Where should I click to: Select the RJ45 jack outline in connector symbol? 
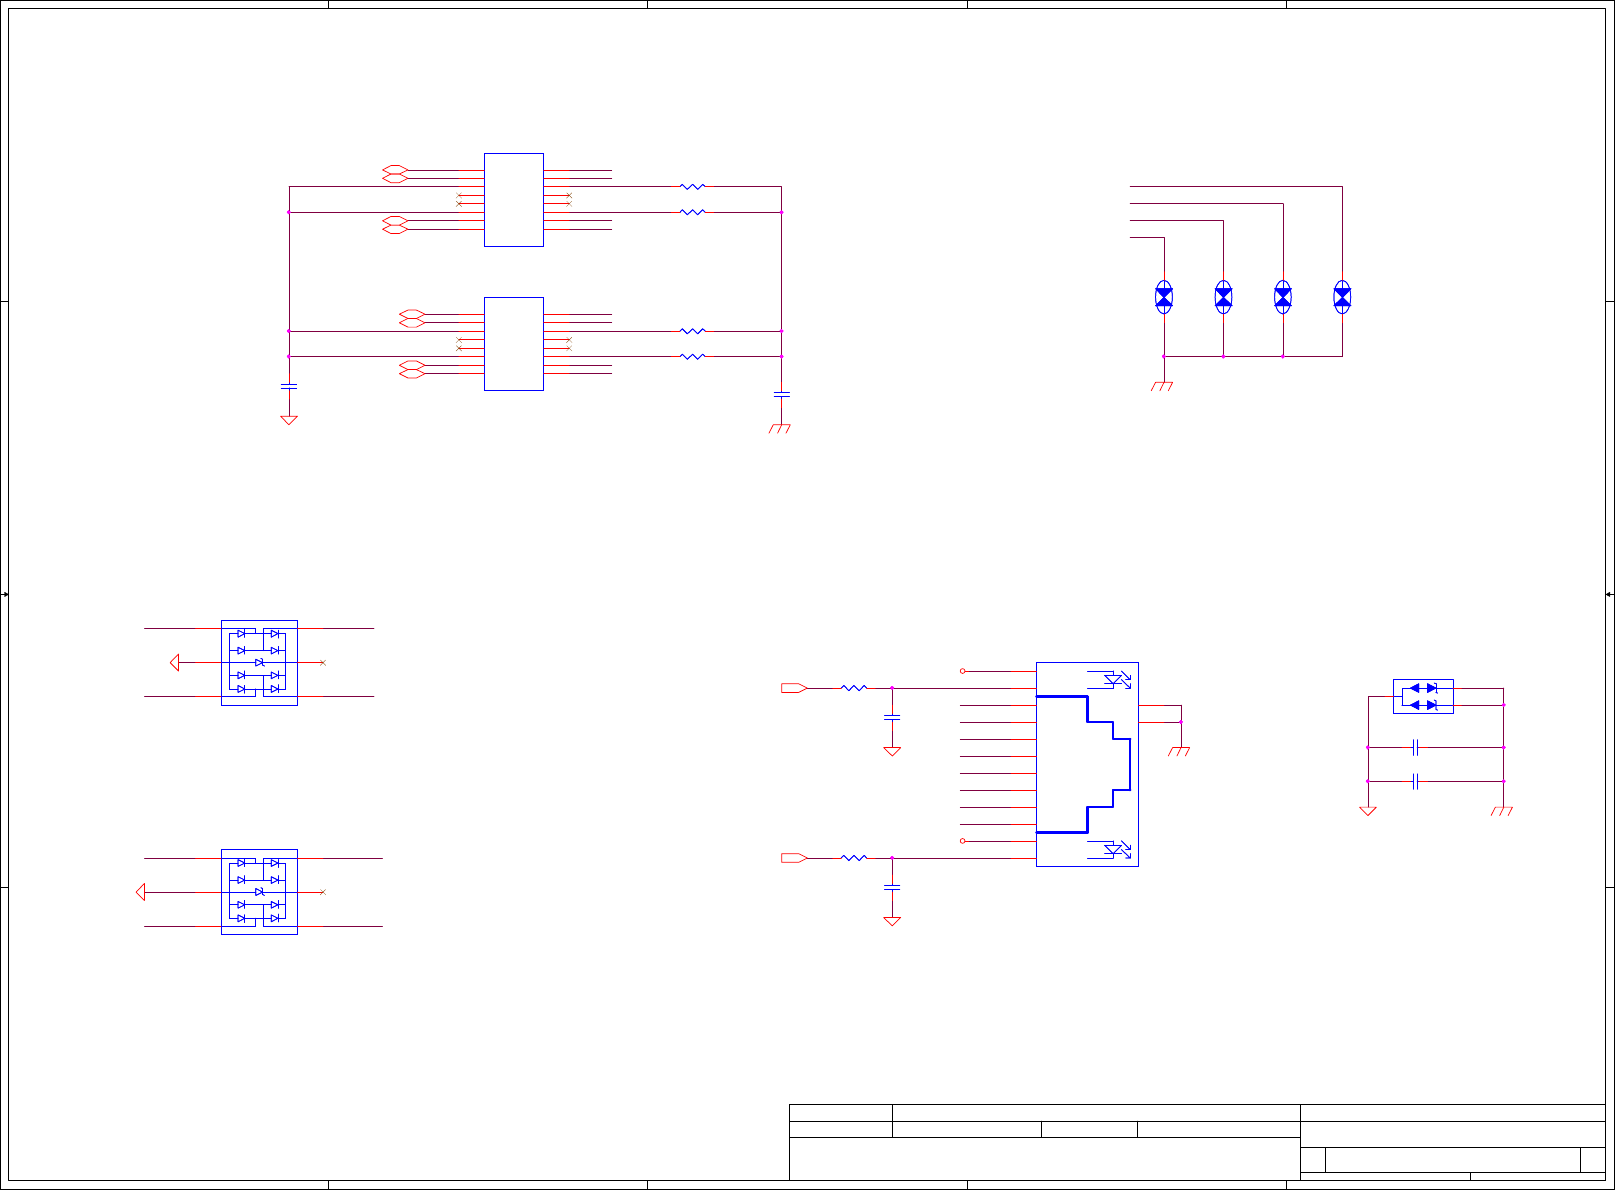pyautogui.click(x=1084, y=765)
